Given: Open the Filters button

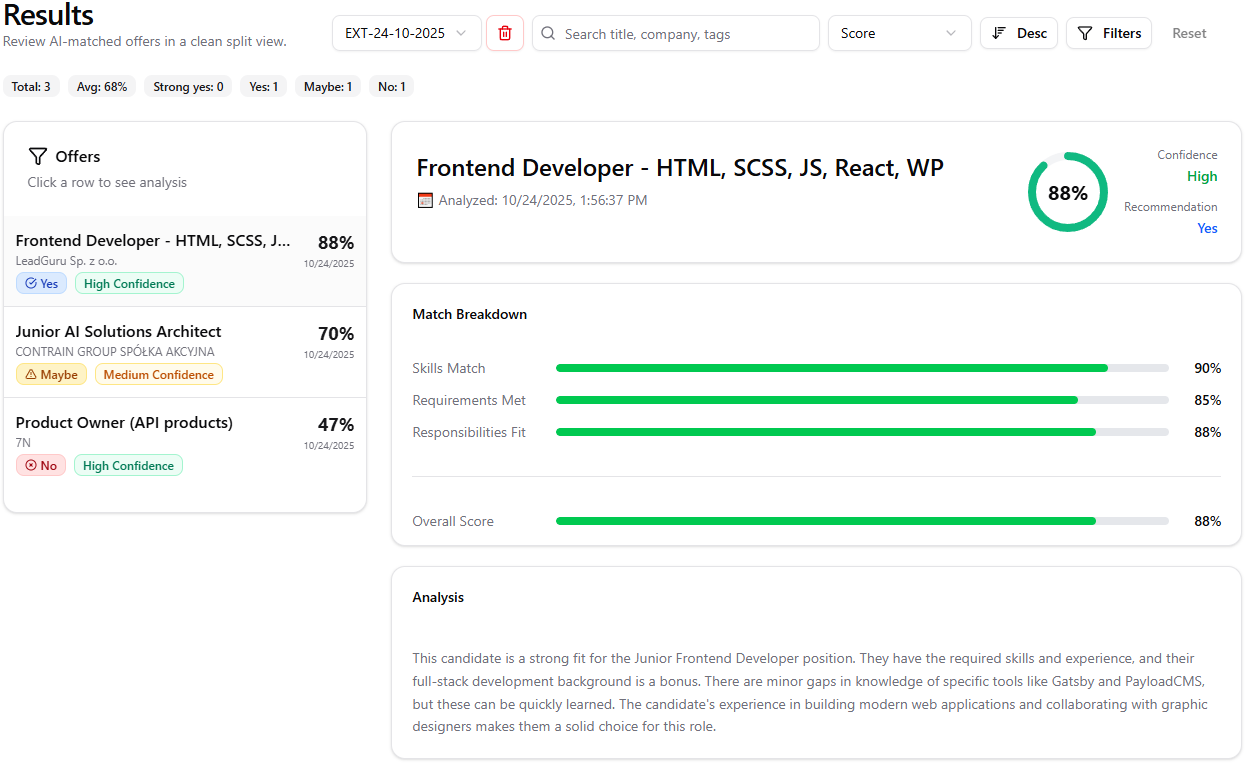Looking at the screenshot, I should (x=1109, y=33).
